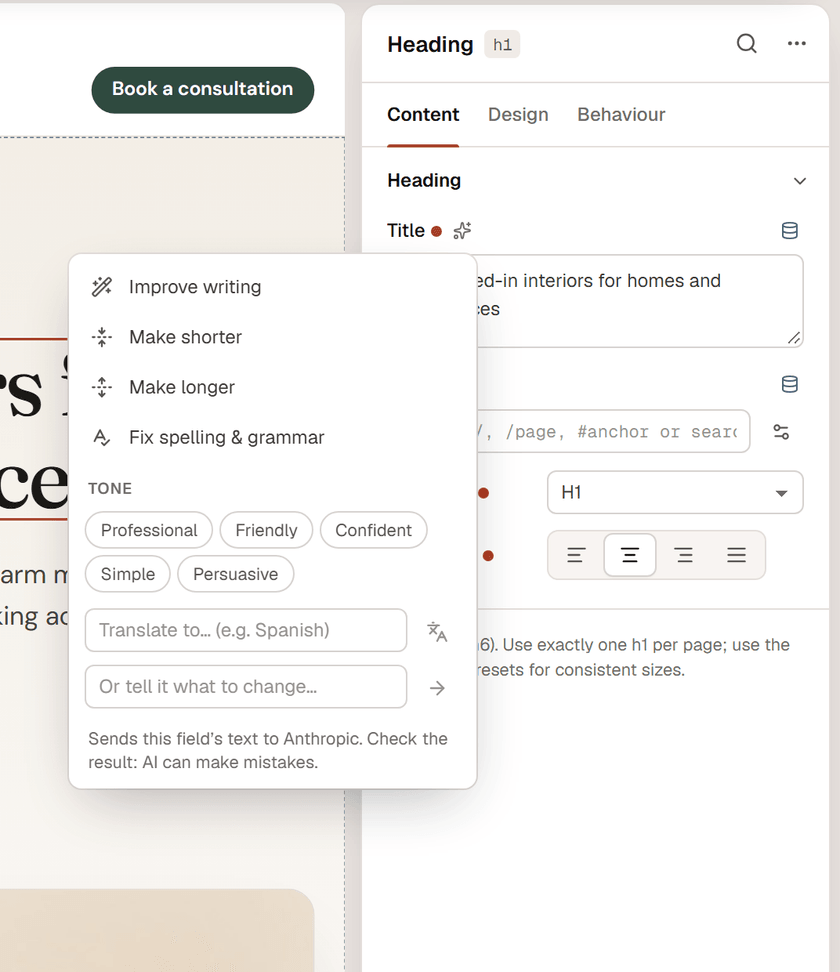Click the search icon in Heading panel
The height and width of the screenshot is (972, 840).
[x=746, y=43]
